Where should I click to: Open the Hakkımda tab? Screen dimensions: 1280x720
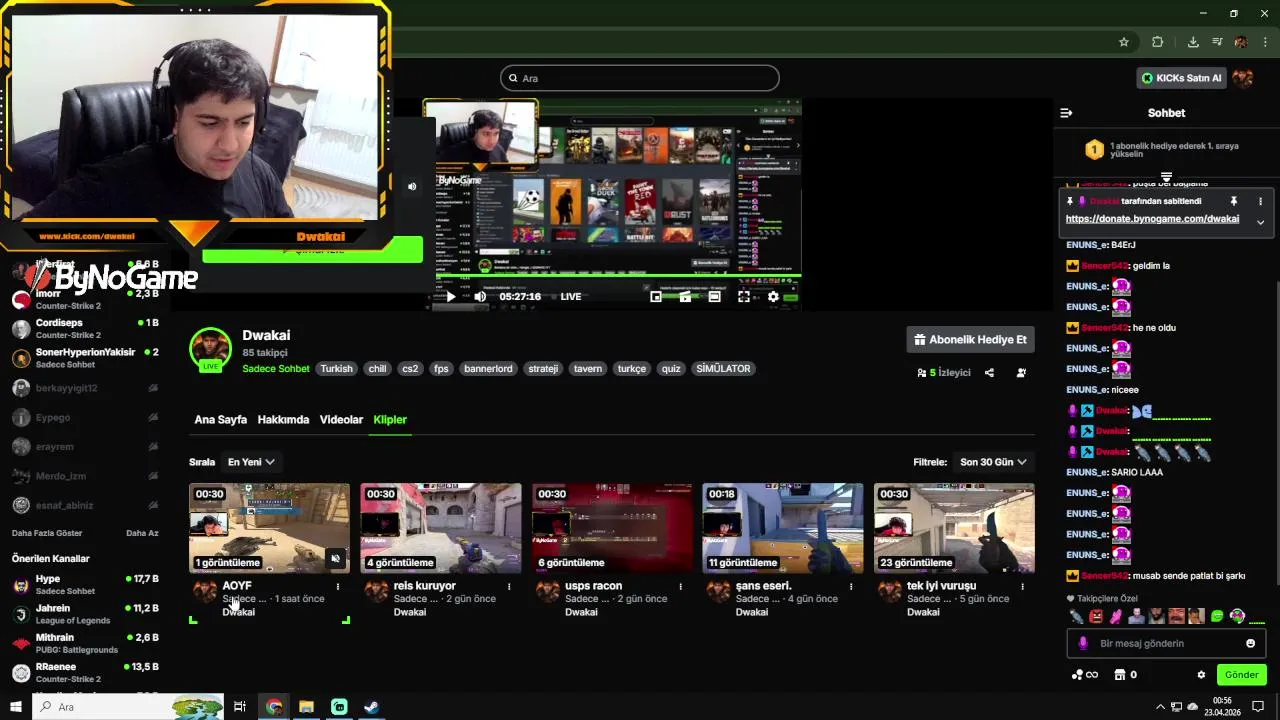(283, 420)
